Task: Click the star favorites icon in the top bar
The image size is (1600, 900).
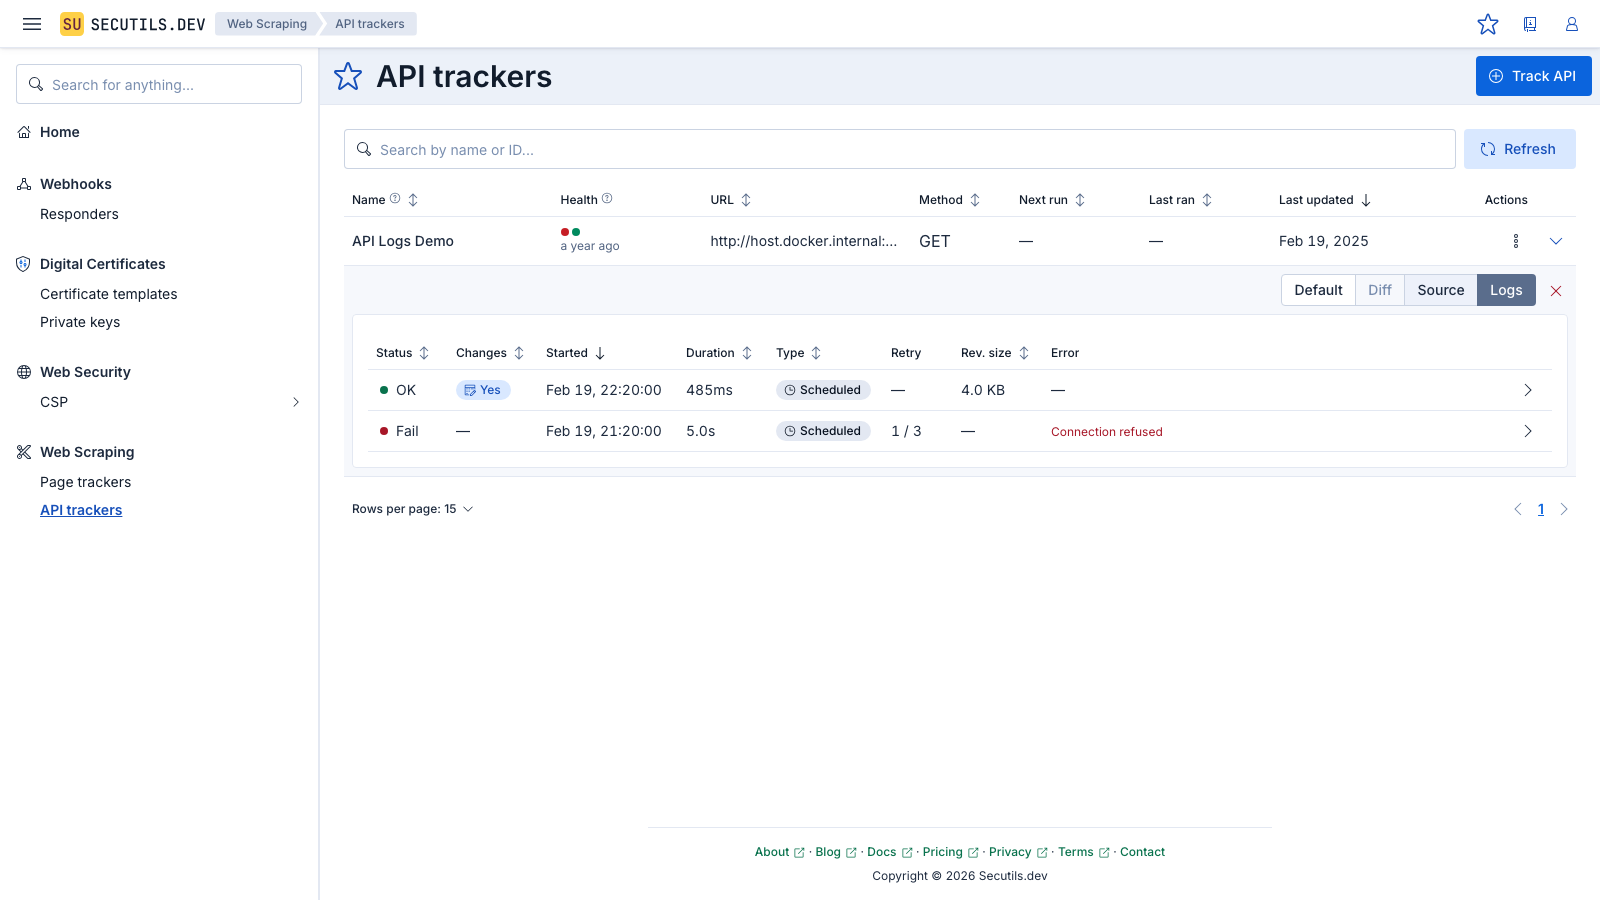Action: point(1488,24)
